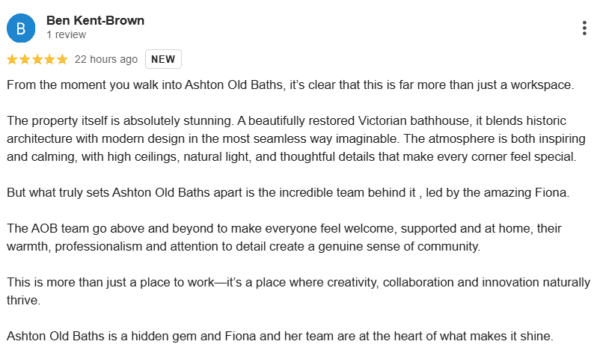This screenshot has height=362, width=600.
Task: Click the first gold rating star
Action: pos(12,59)
